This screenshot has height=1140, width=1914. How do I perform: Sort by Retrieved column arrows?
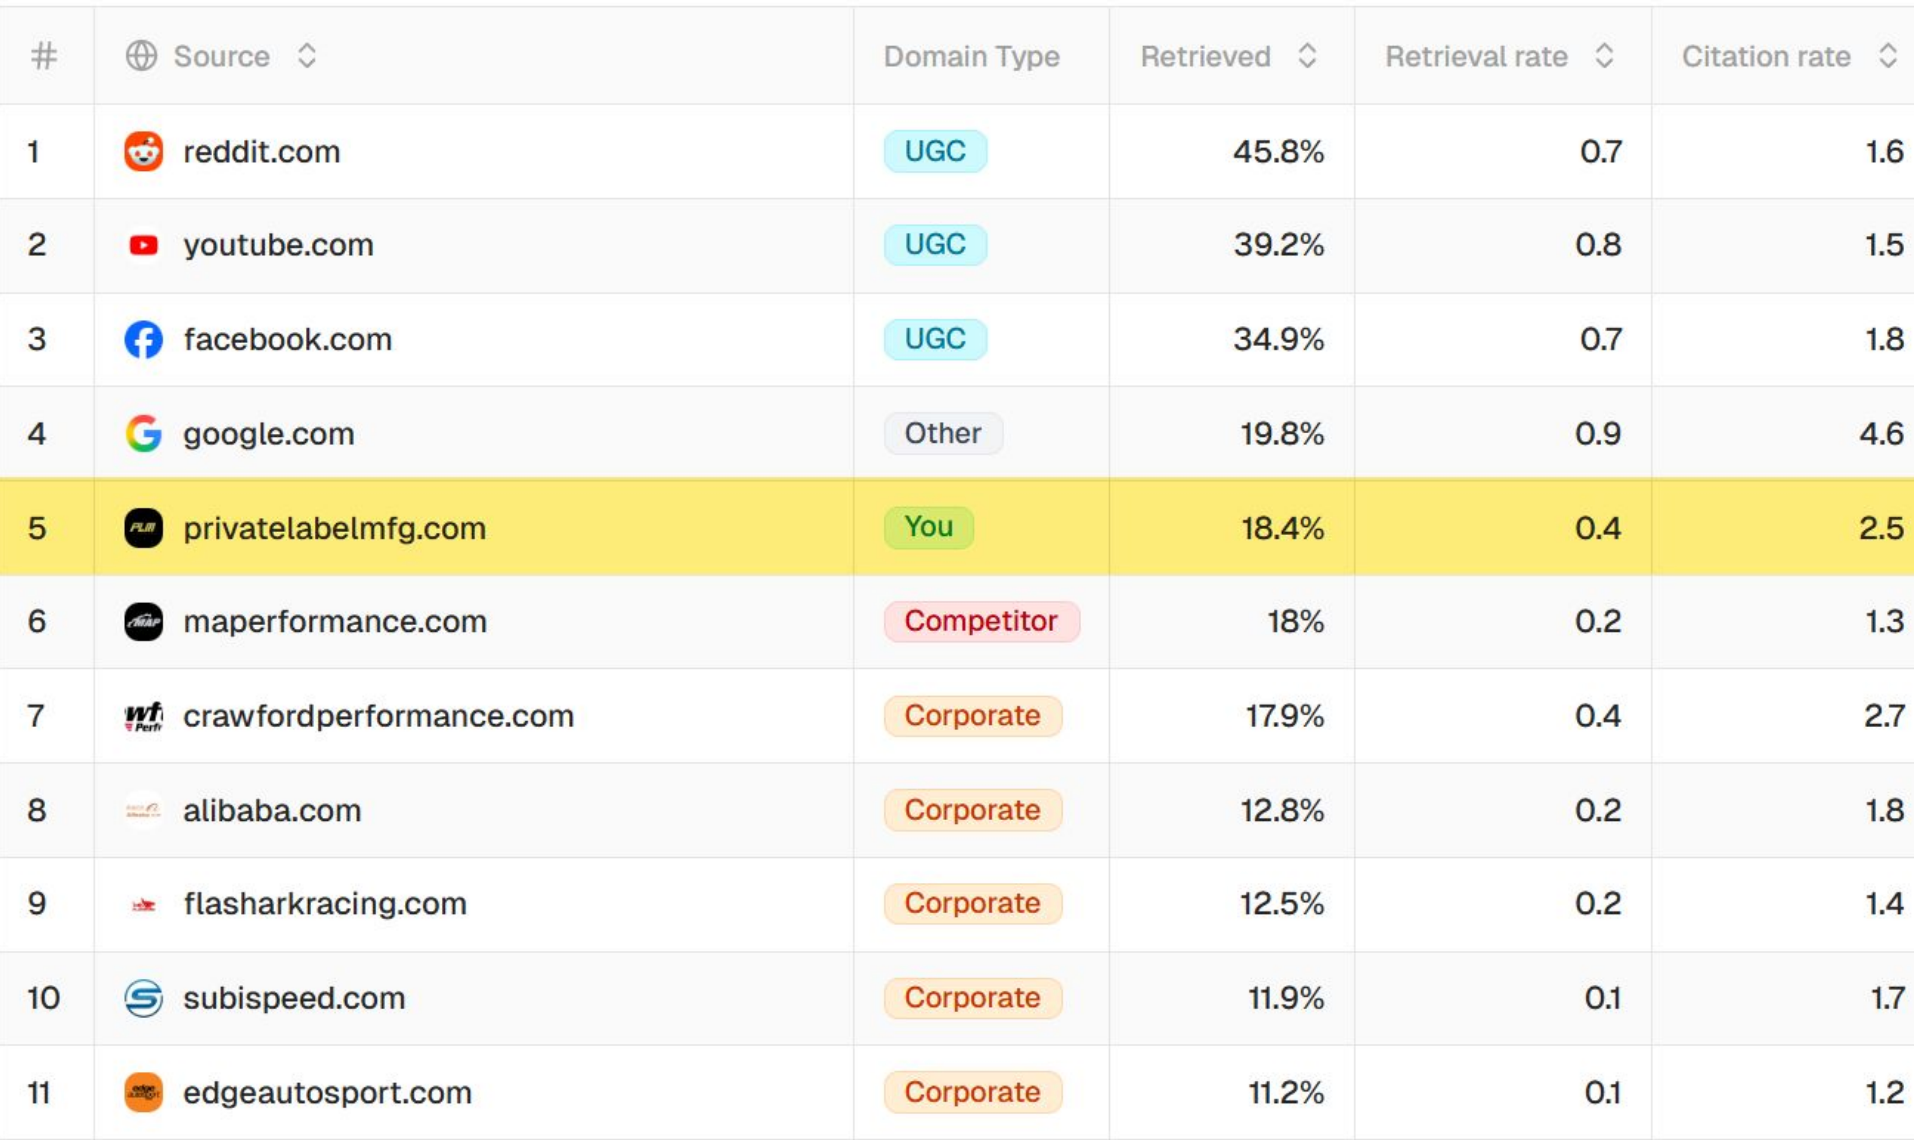click(x=1307, y=56)
